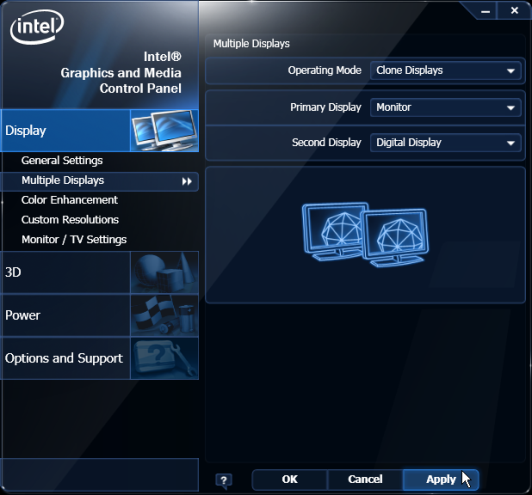
Task: Click the Cancel button
Action: [365, 479]
